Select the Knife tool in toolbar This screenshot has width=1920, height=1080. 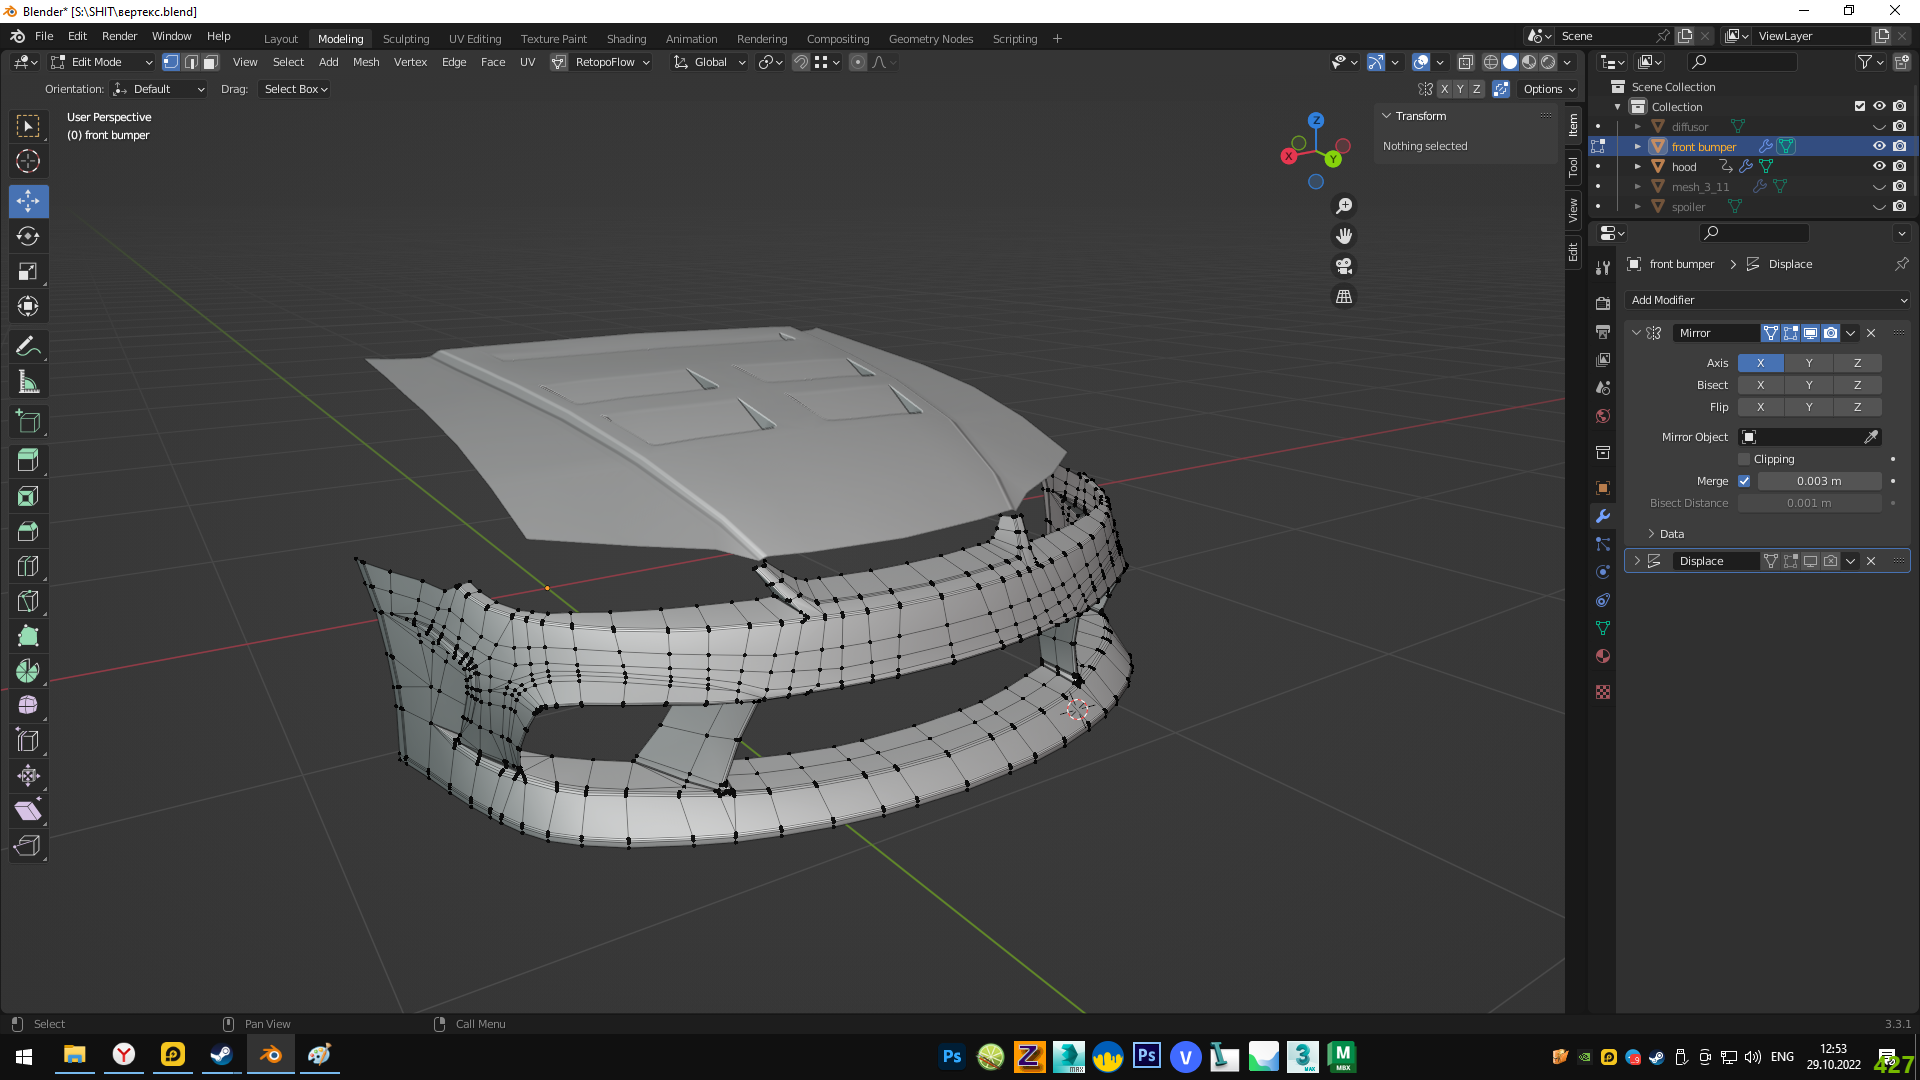[28, 601]
